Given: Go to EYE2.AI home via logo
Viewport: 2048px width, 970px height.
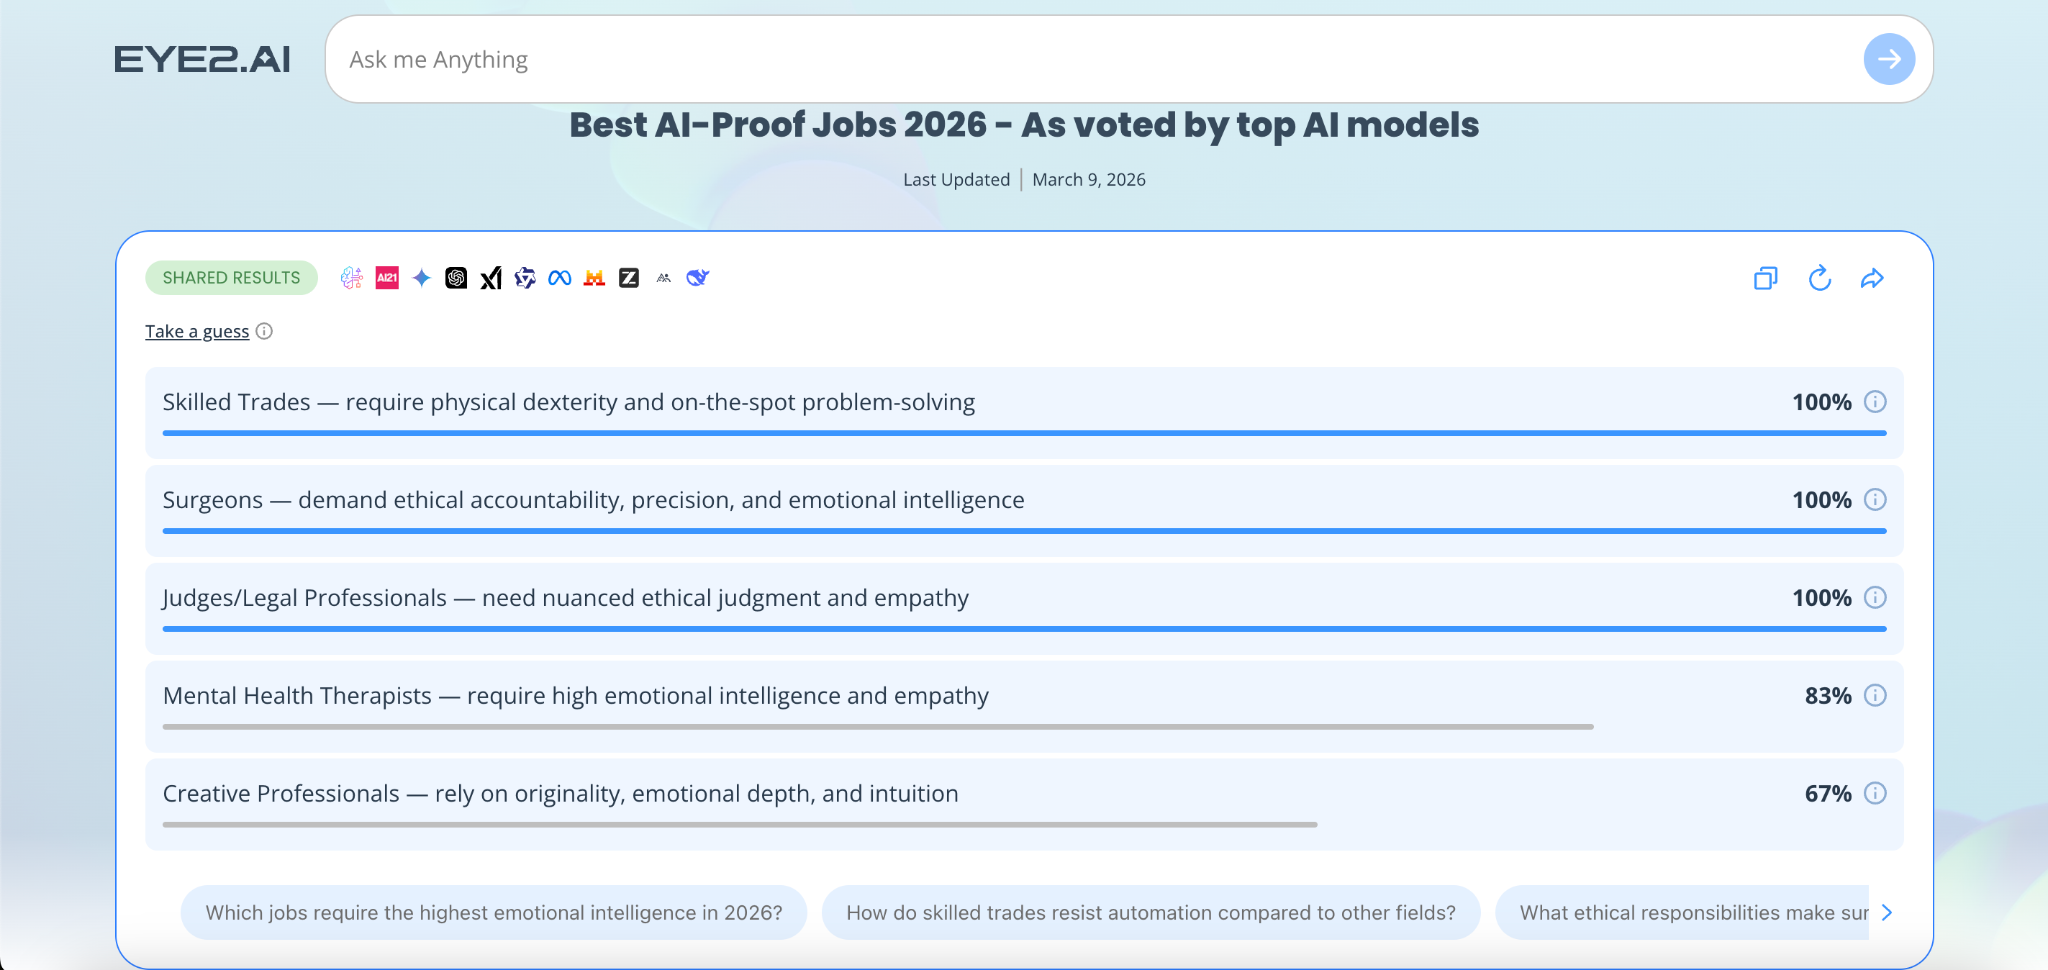Looking at the screenshot, I should pyautogui.click(x=202, y=60).
